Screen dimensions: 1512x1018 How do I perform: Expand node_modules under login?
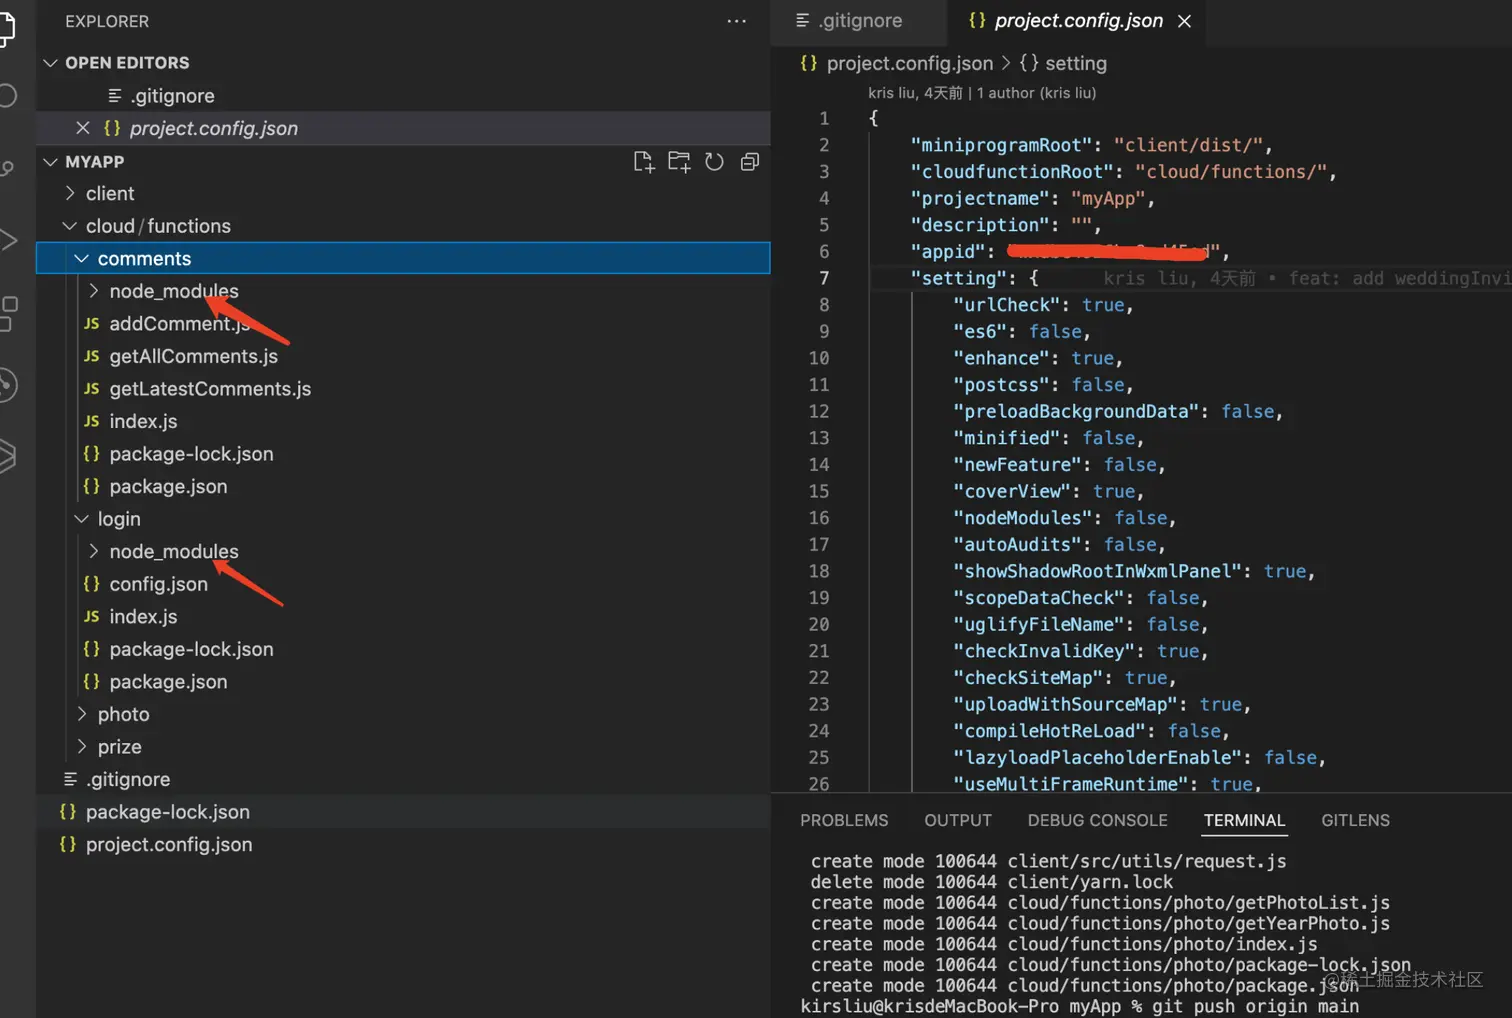[x=94, y=551]
